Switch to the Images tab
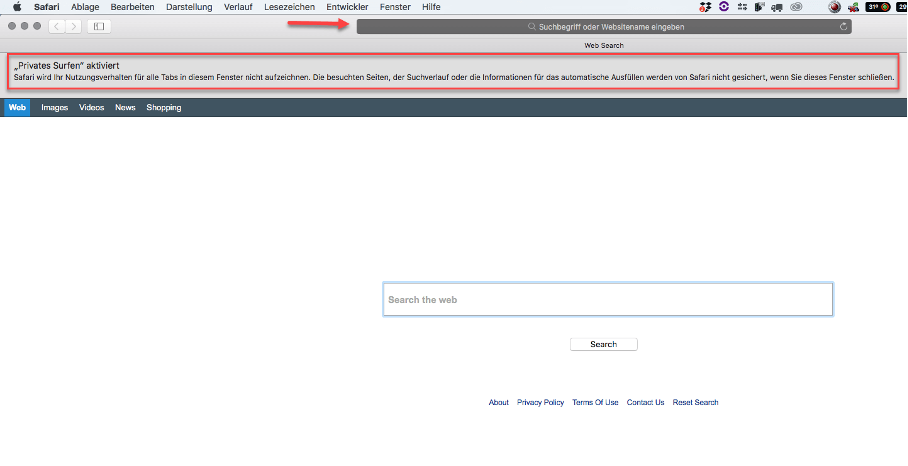This screenshot has height=466, width=908. (54, 107)
